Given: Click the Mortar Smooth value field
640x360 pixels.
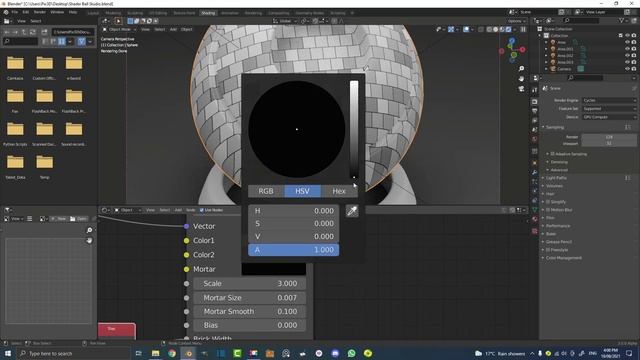Looking at the screenshot, I should coord(249,311).
